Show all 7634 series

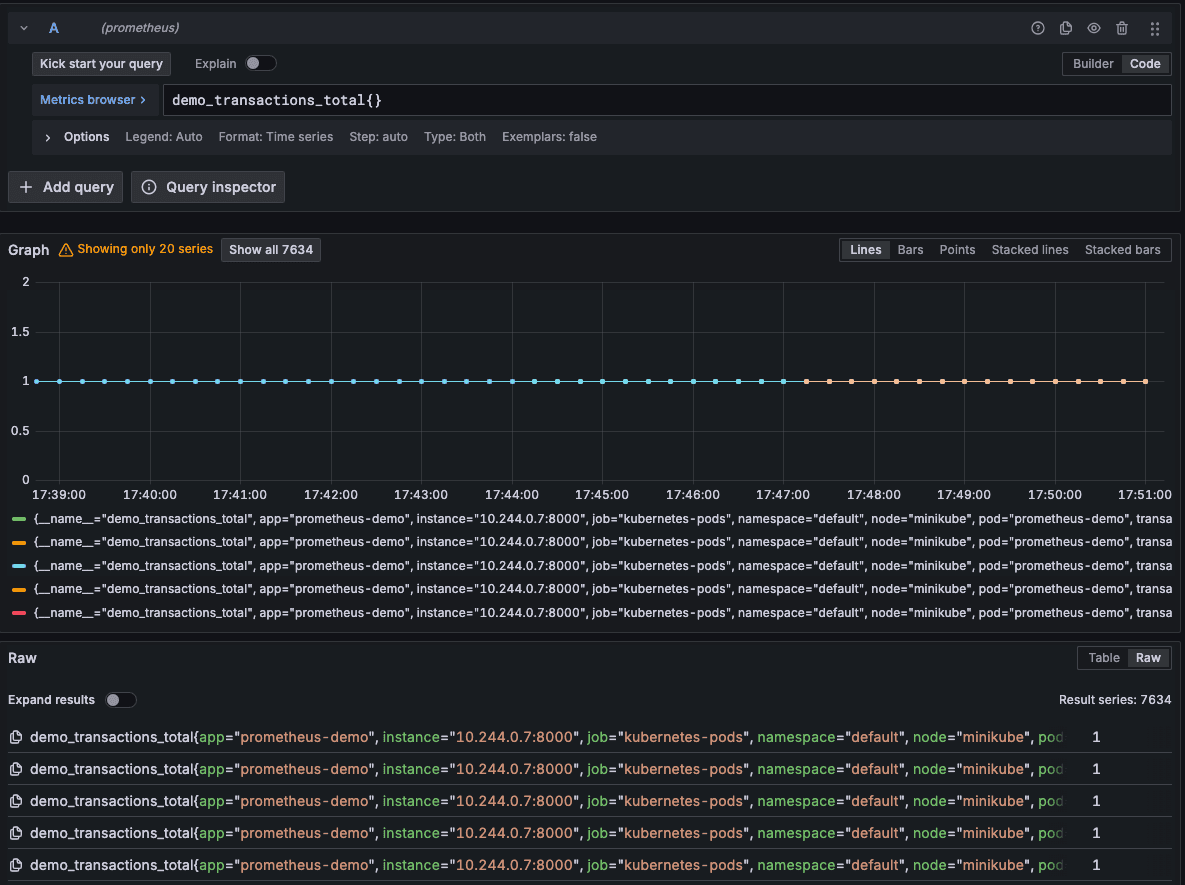pos(270,249)
